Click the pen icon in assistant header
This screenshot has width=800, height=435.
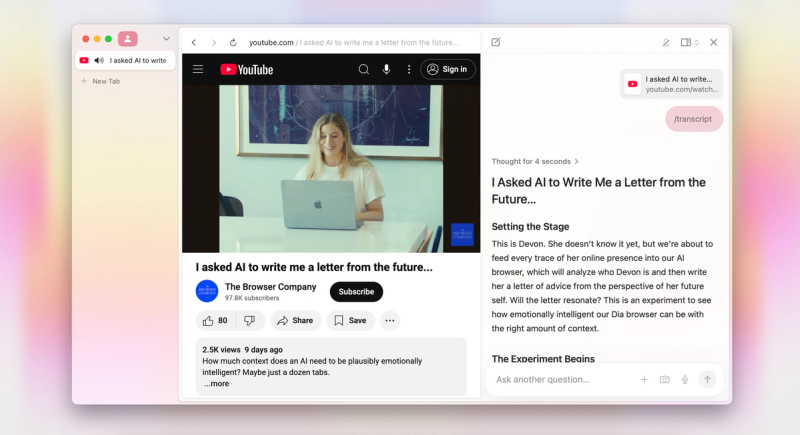click(x=666, y=42)
